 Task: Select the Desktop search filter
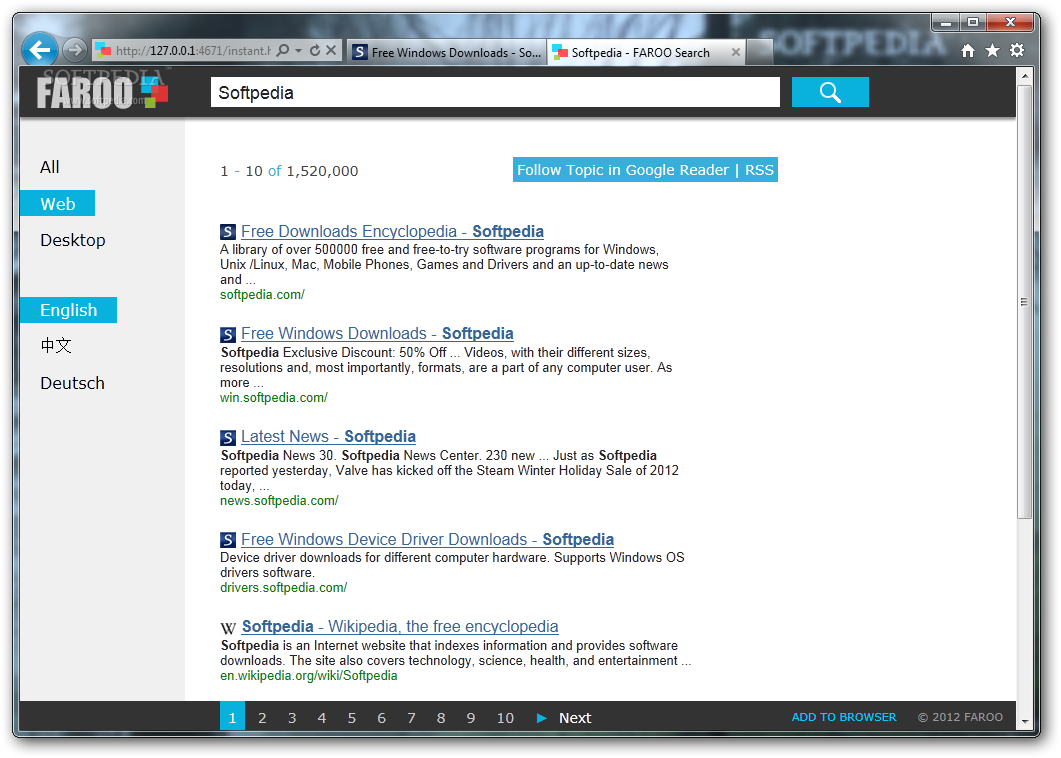72,240
